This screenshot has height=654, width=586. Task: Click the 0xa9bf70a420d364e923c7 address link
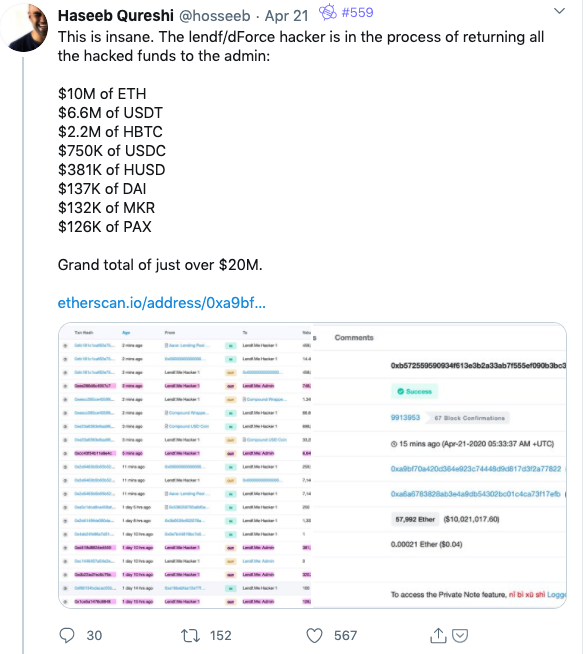pos(476,469)
